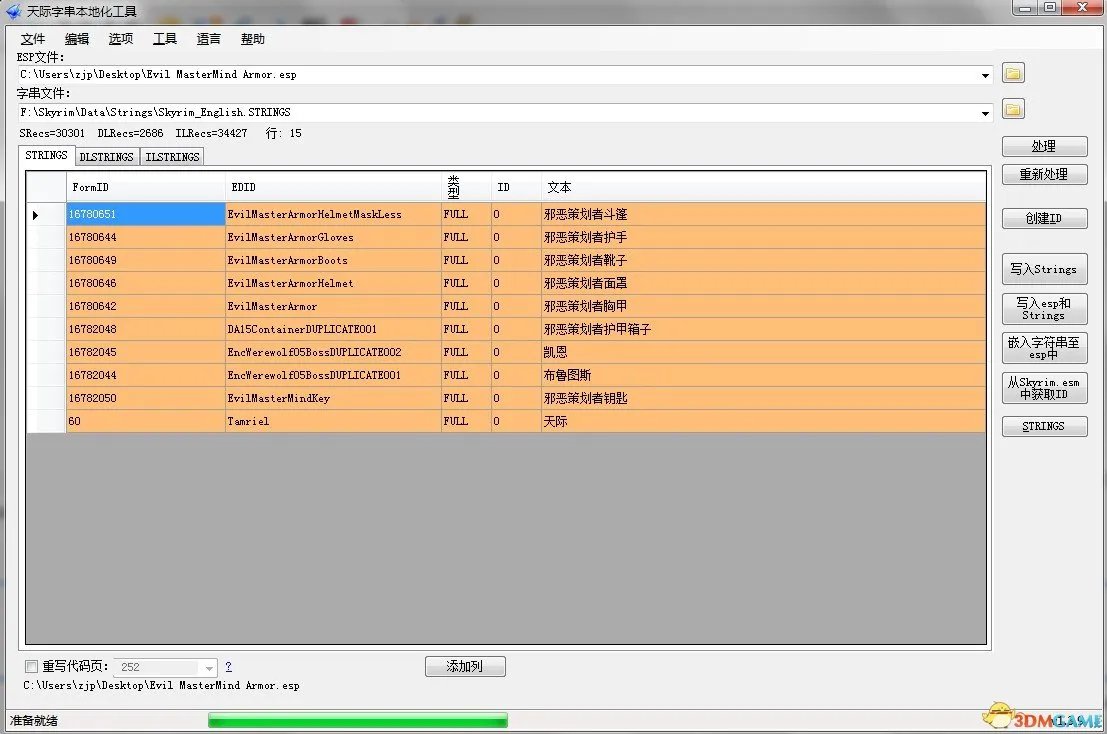Open the 工具 menu

pyautogui.click(x=165, y=39)
